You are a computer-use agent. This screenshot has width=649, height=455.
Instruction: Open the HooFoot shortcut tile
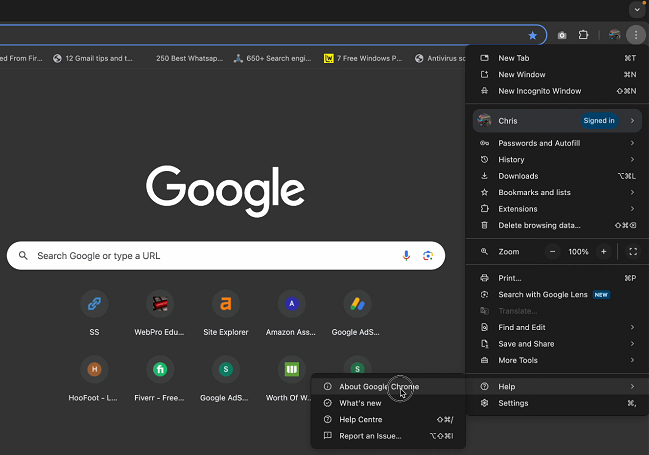(x=94, y=379)
